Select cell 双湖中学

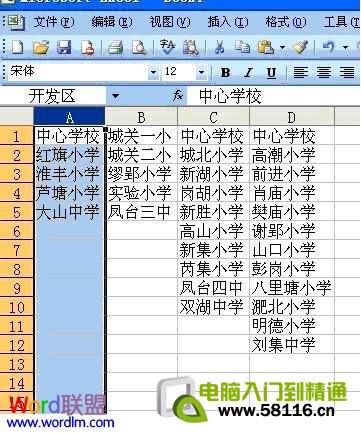(214, 307)
